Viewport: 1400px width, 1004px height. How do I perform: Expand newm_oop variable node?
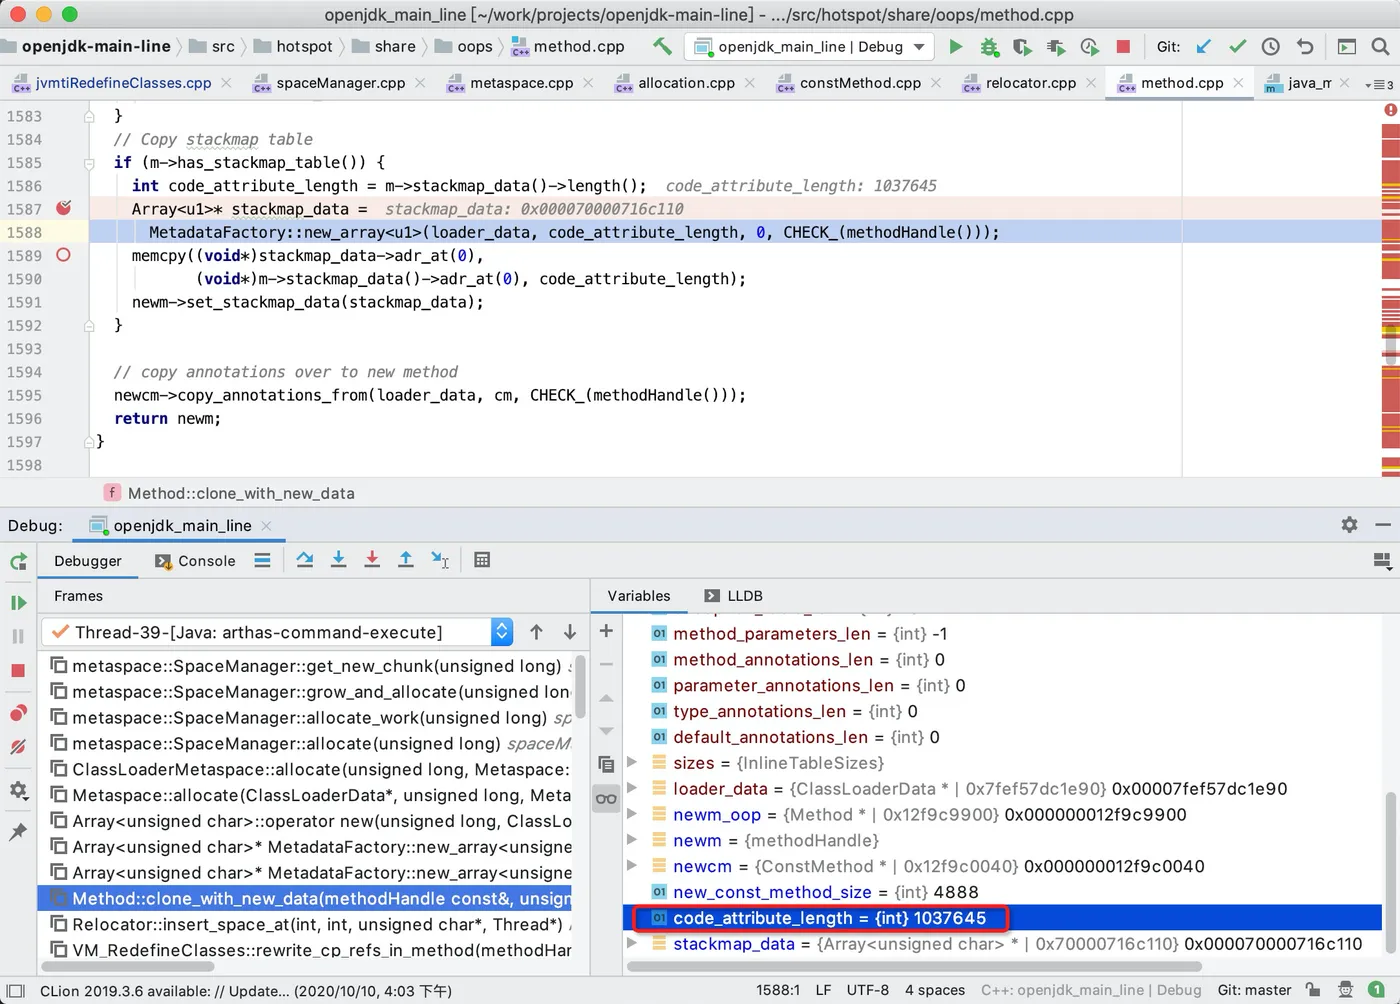(632, 814)
